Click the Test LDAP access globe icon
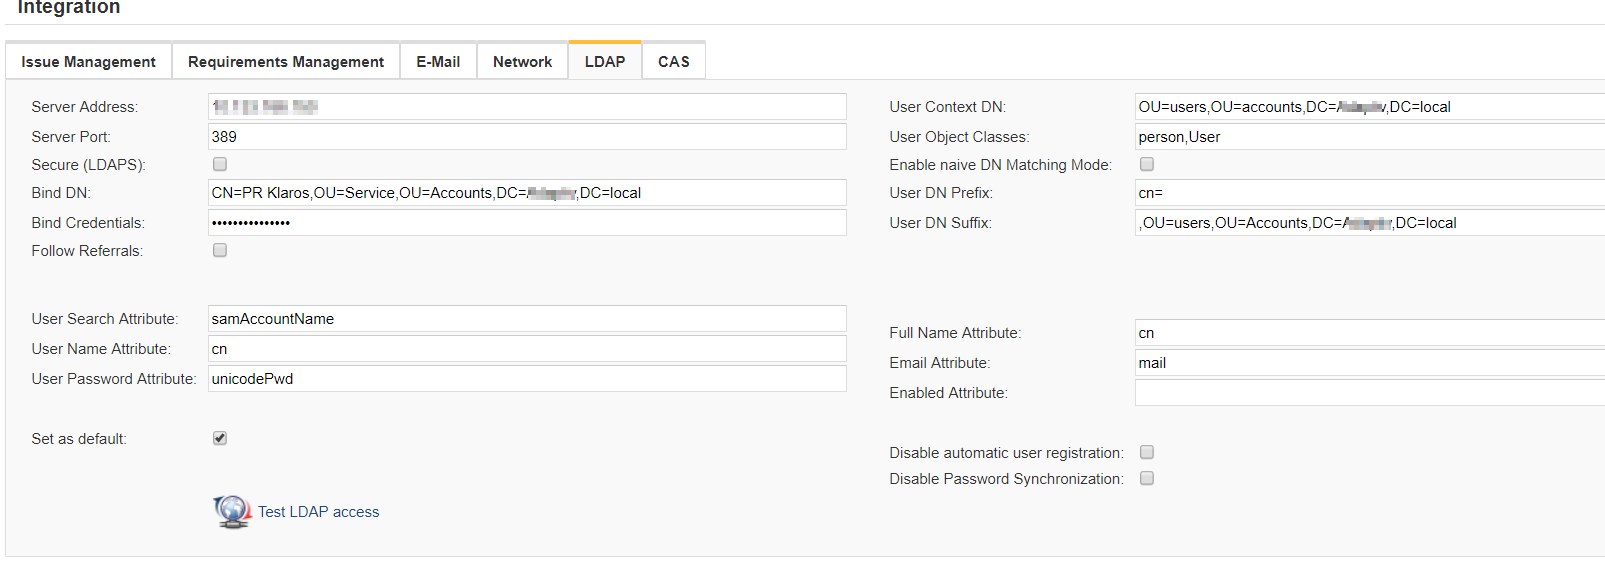The image size is (1605, 562). point(232,511)
